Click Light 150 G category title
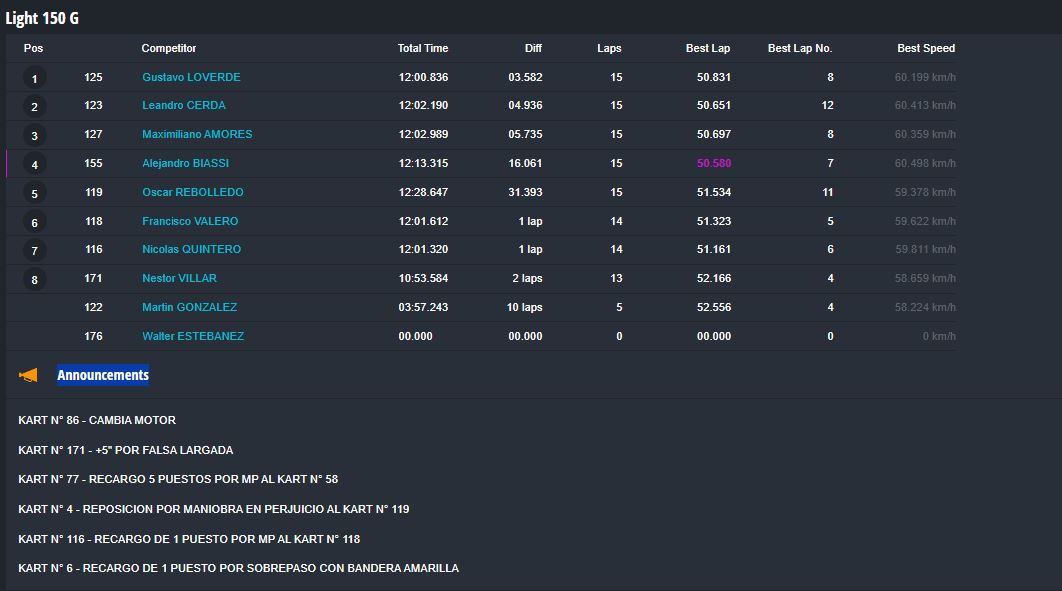1062x591 pixels. [42, 18]
